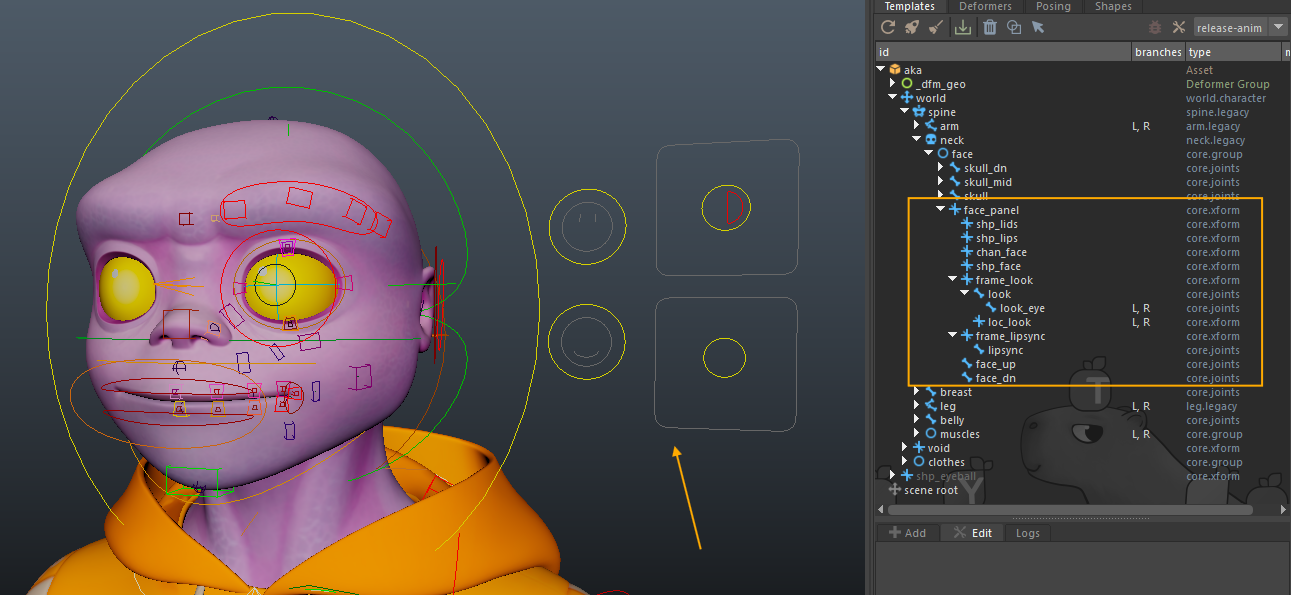The image size is (1291, 595).
Task: Expand the _dfm_geo node
Action: point(893,84)
